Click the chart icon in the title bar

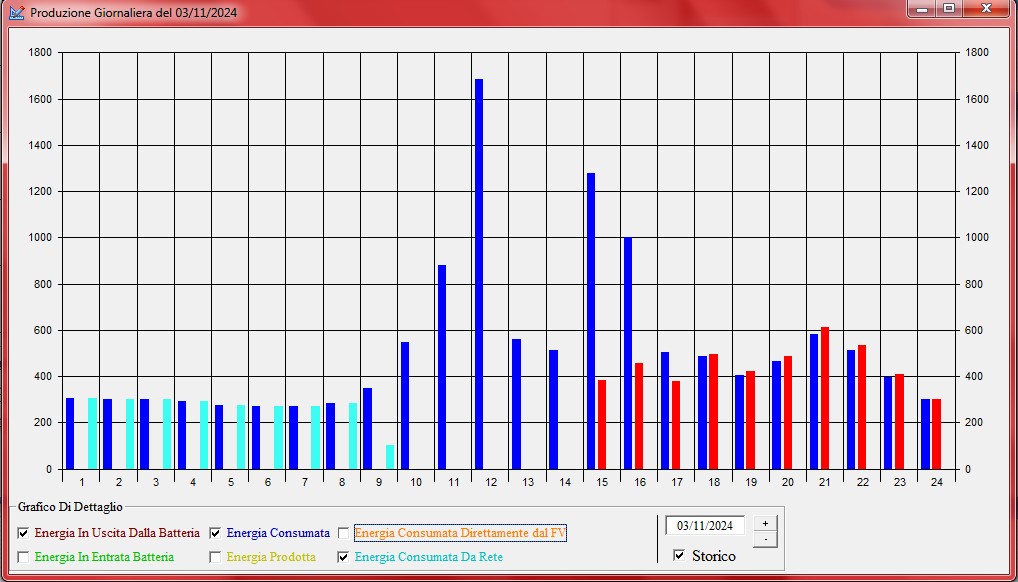[x=16, y=11]
